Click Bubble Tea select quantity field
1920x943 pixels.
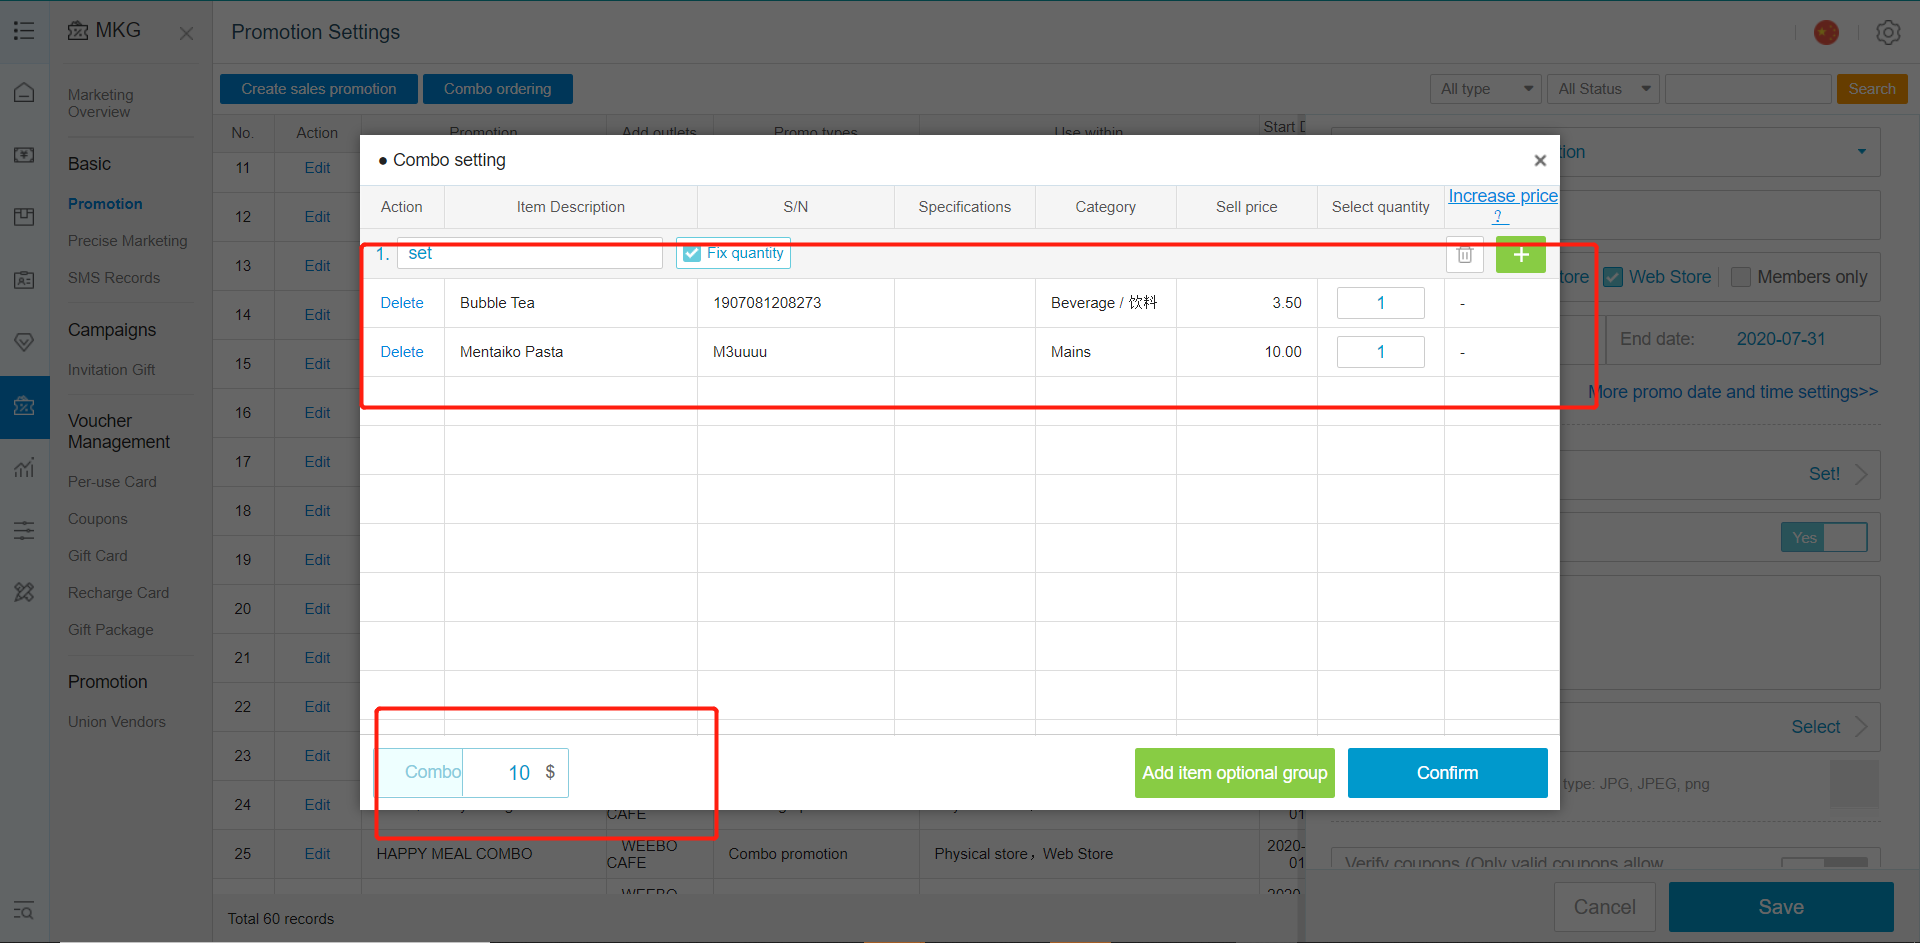(1380, 303)
